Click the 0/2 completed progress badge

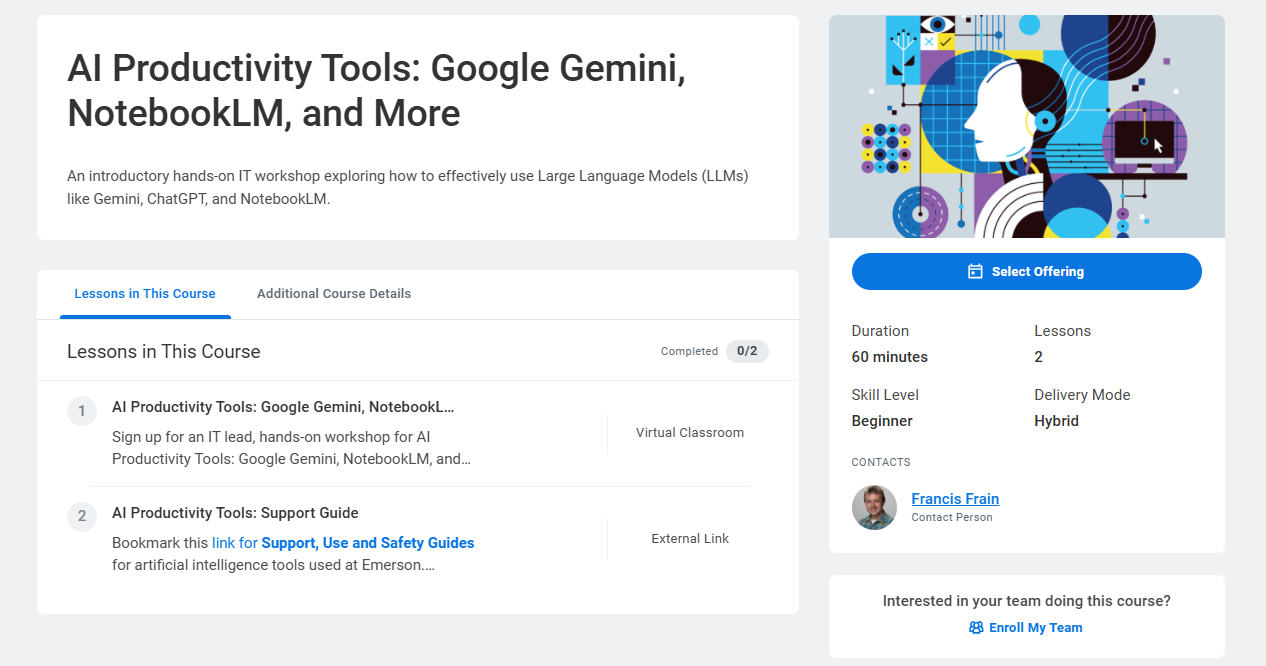click(747, 351)
